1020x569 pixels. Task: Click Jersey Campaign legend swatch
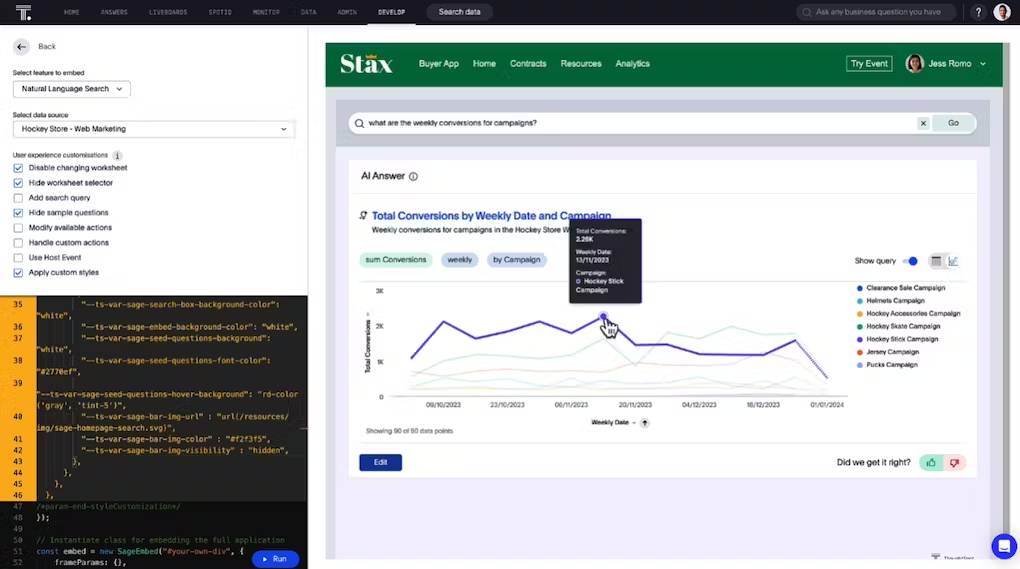[x=860, y=352]
